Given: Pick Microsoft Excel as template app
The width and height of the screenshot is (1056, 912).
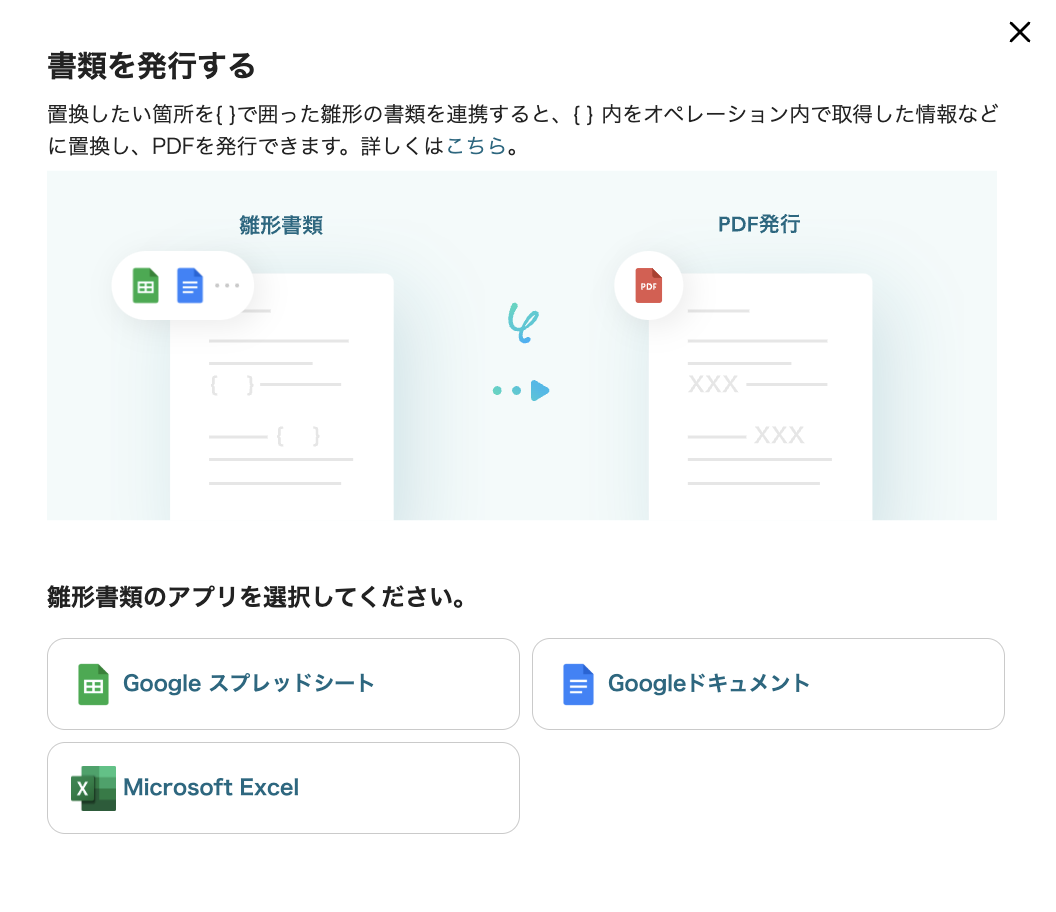Looking at the screenshot, I should click(x=283, y=788).
